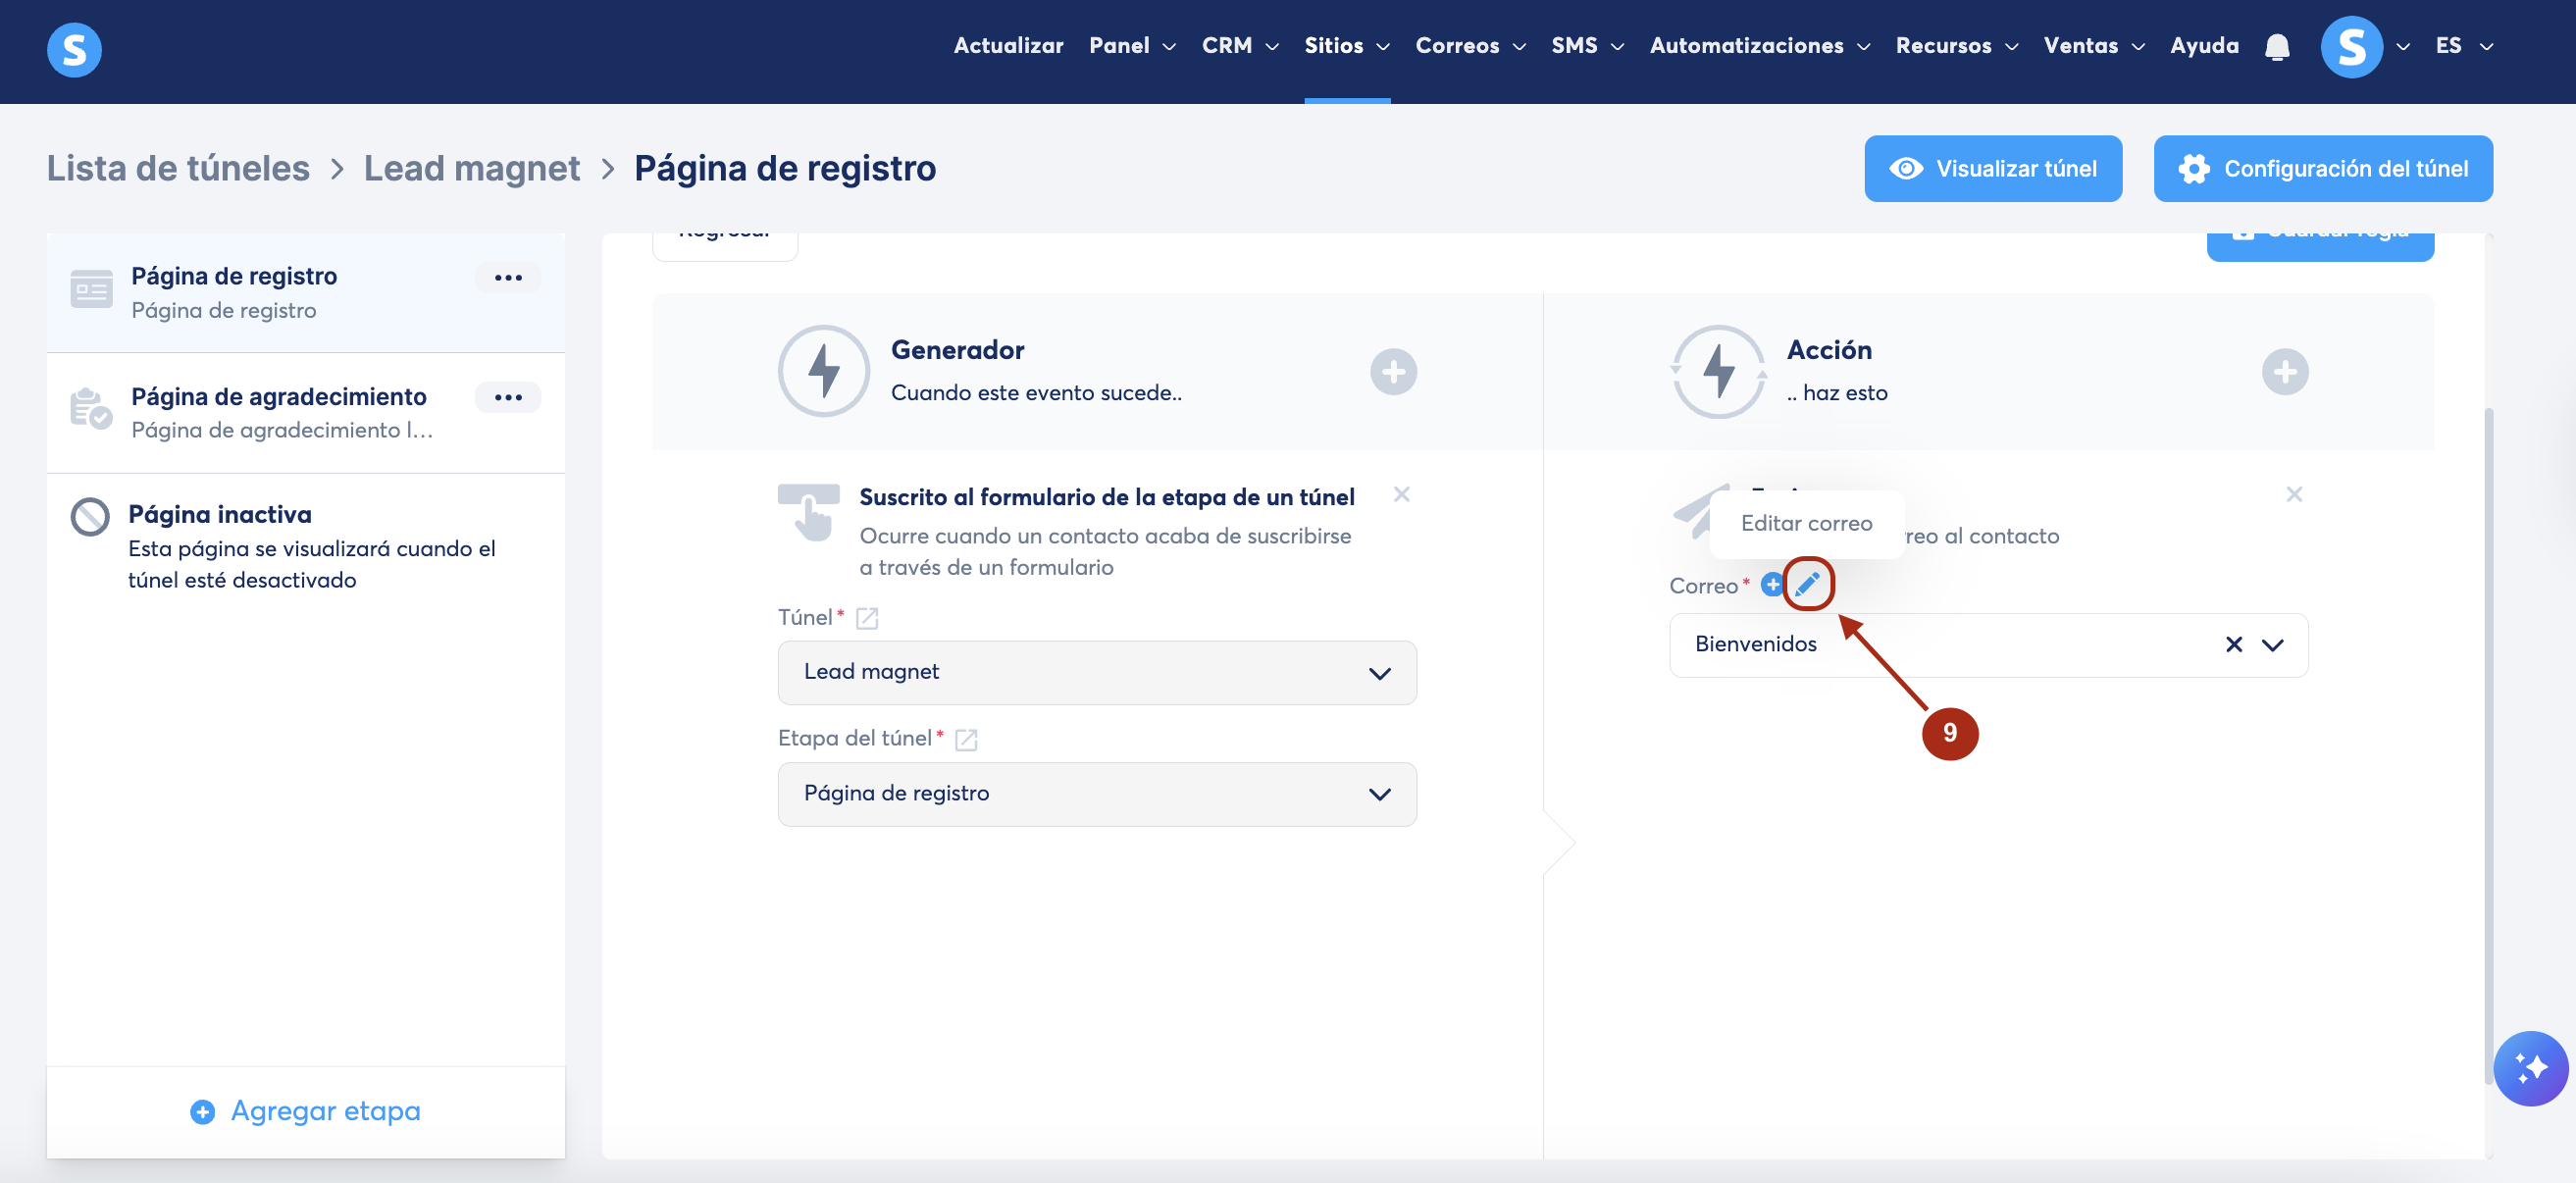Open Página de registro options menu
Screen dimensions: 2576x1183
[x=508, y=278]
